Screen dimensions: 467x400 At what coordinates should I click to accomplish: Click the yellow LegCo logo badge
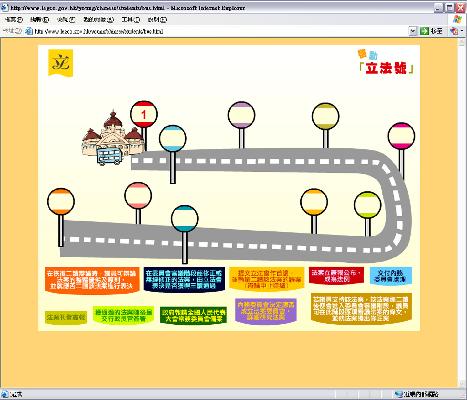pyautogui.click(x=60, y=63)
